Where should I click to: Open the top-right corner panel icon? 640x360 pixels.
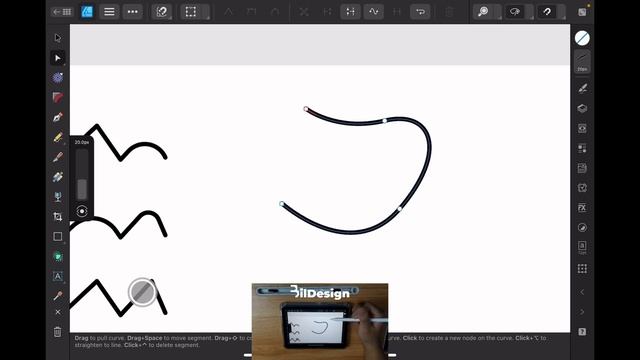click(x=582, y=12)
